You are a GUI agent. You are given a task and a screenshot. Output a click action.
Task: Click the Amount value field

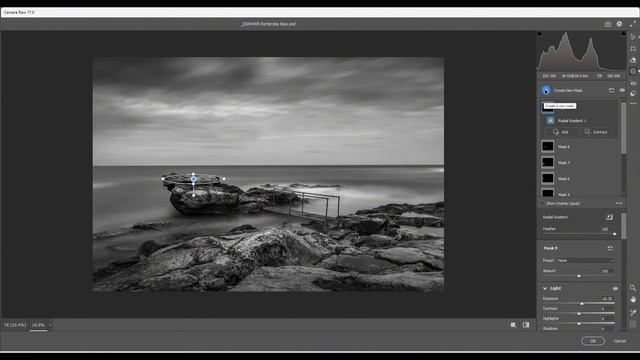(606, 271)
